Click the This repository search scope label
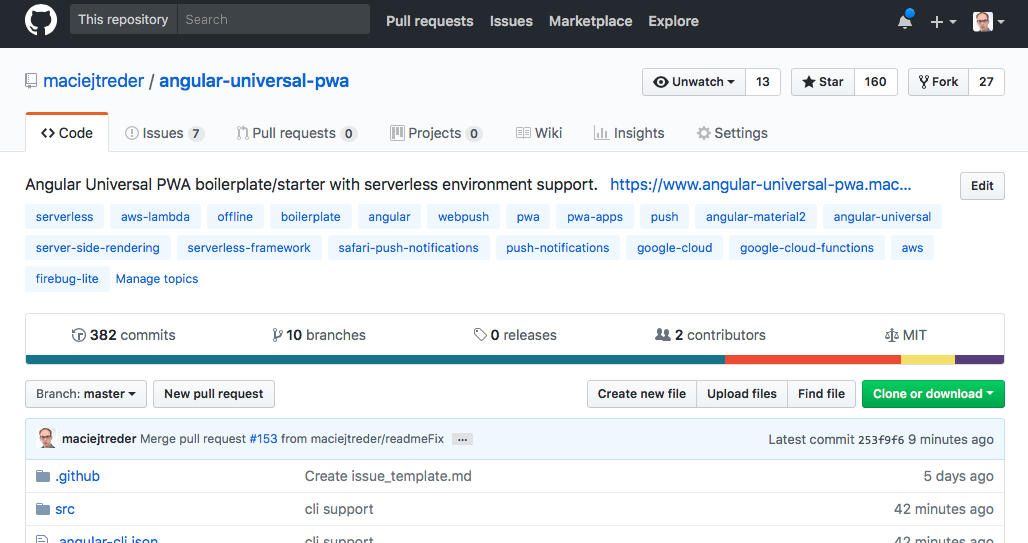 [123, 20]
